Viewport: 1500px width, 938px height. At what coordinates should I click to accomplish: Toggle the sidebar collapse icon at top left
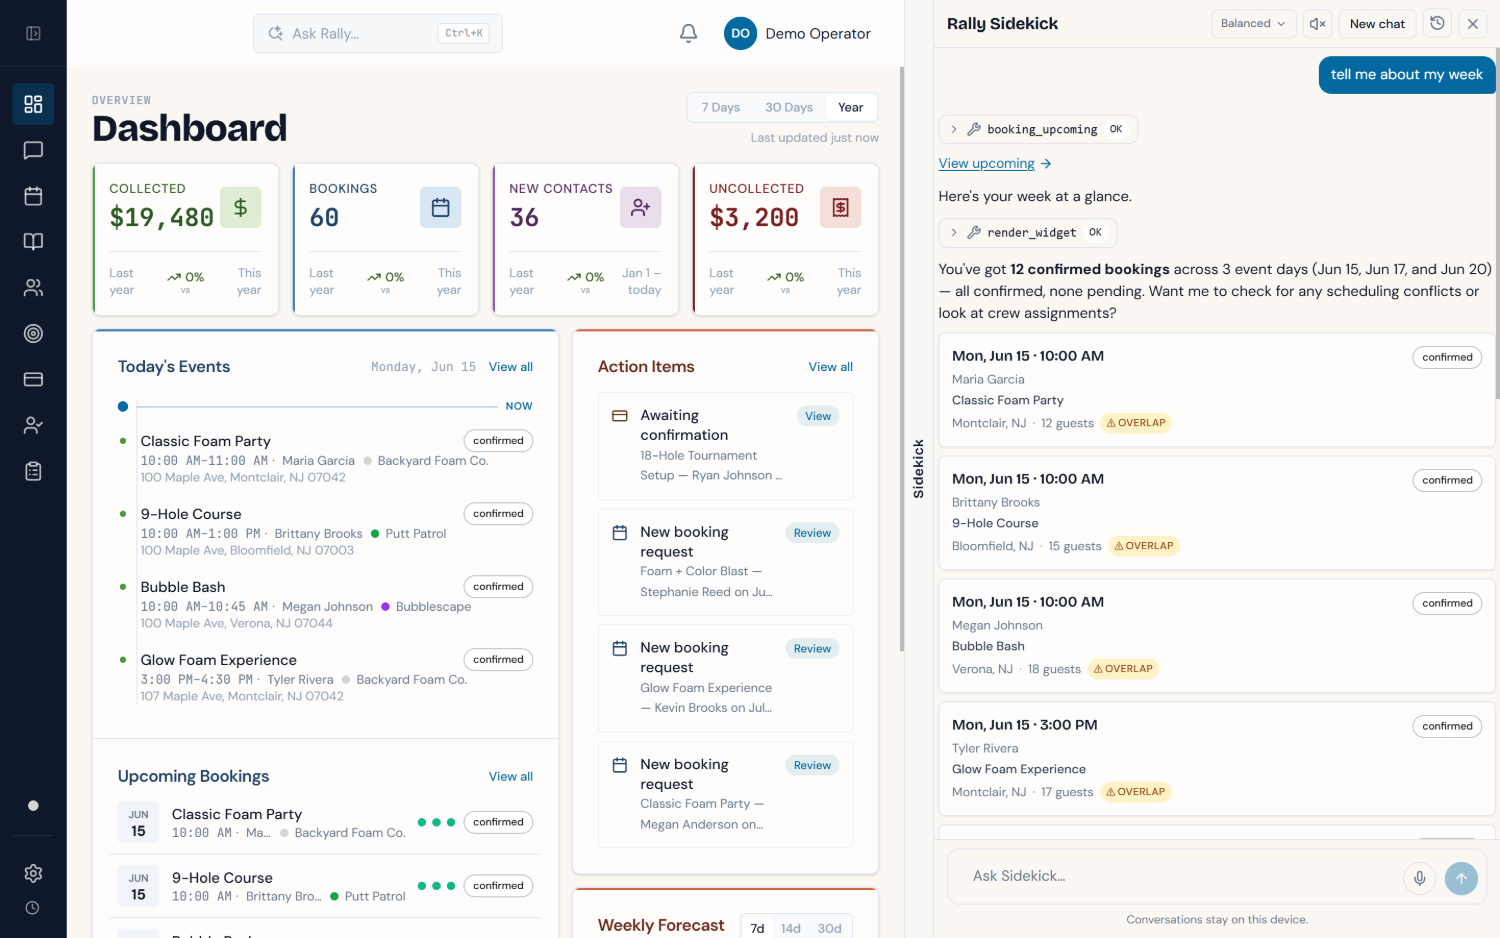coord(33,33)
